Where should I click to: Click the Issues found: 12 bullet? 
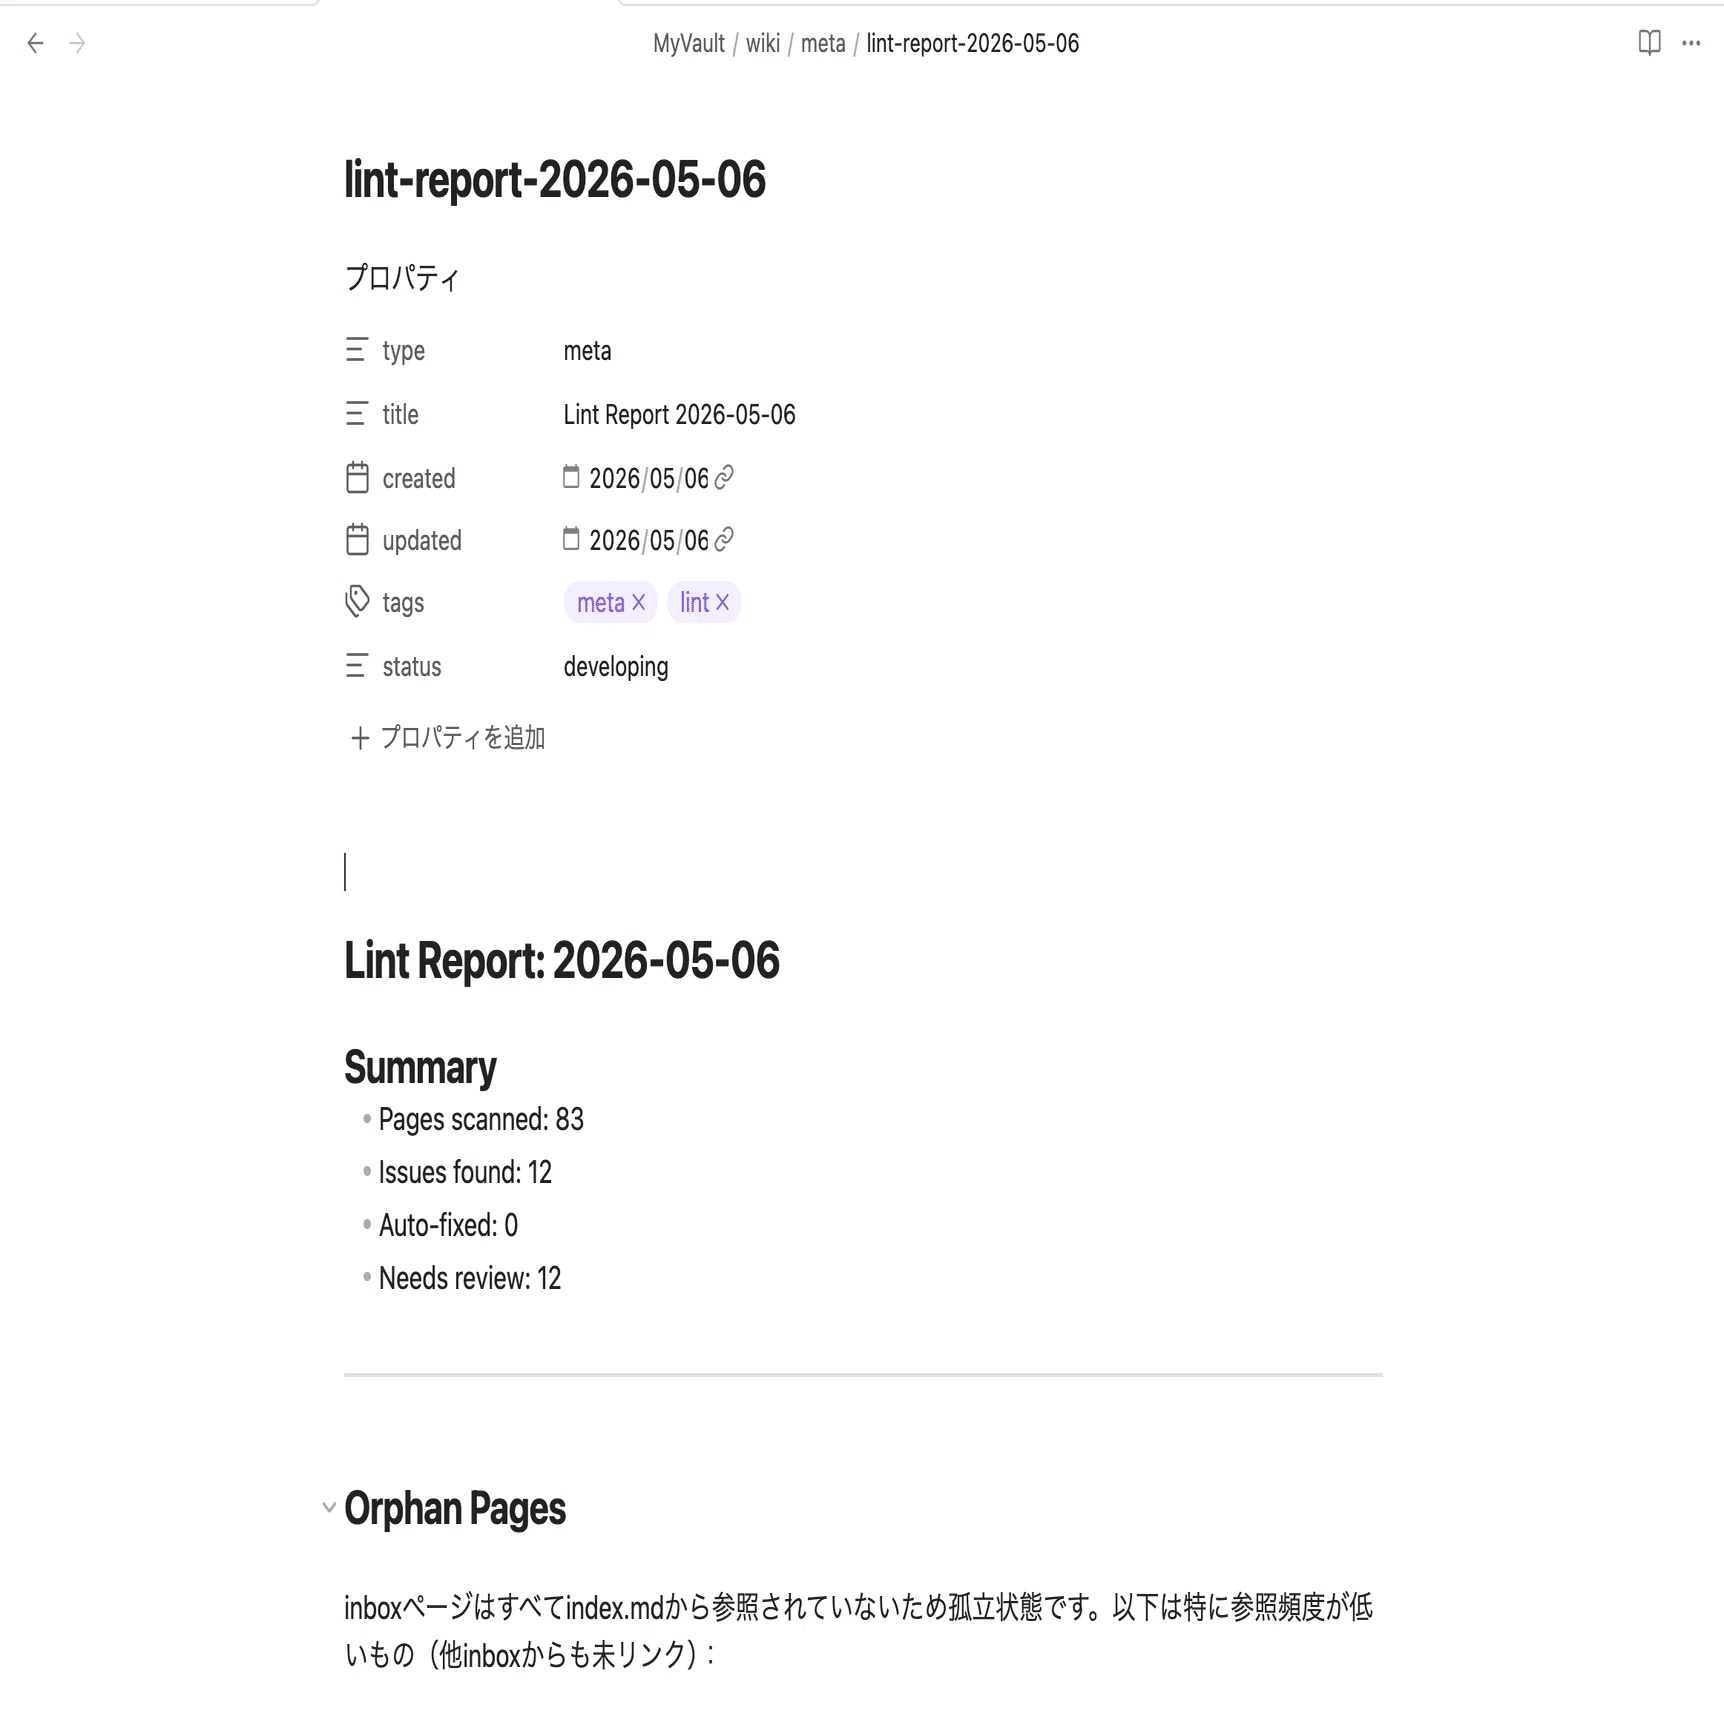[x=465, y=1172]
